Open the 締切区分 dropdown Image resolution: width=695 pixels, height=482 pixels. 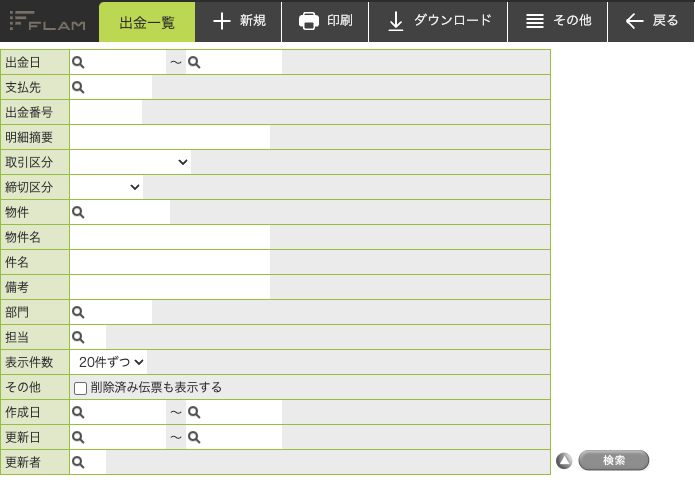(x=106, y=187)
